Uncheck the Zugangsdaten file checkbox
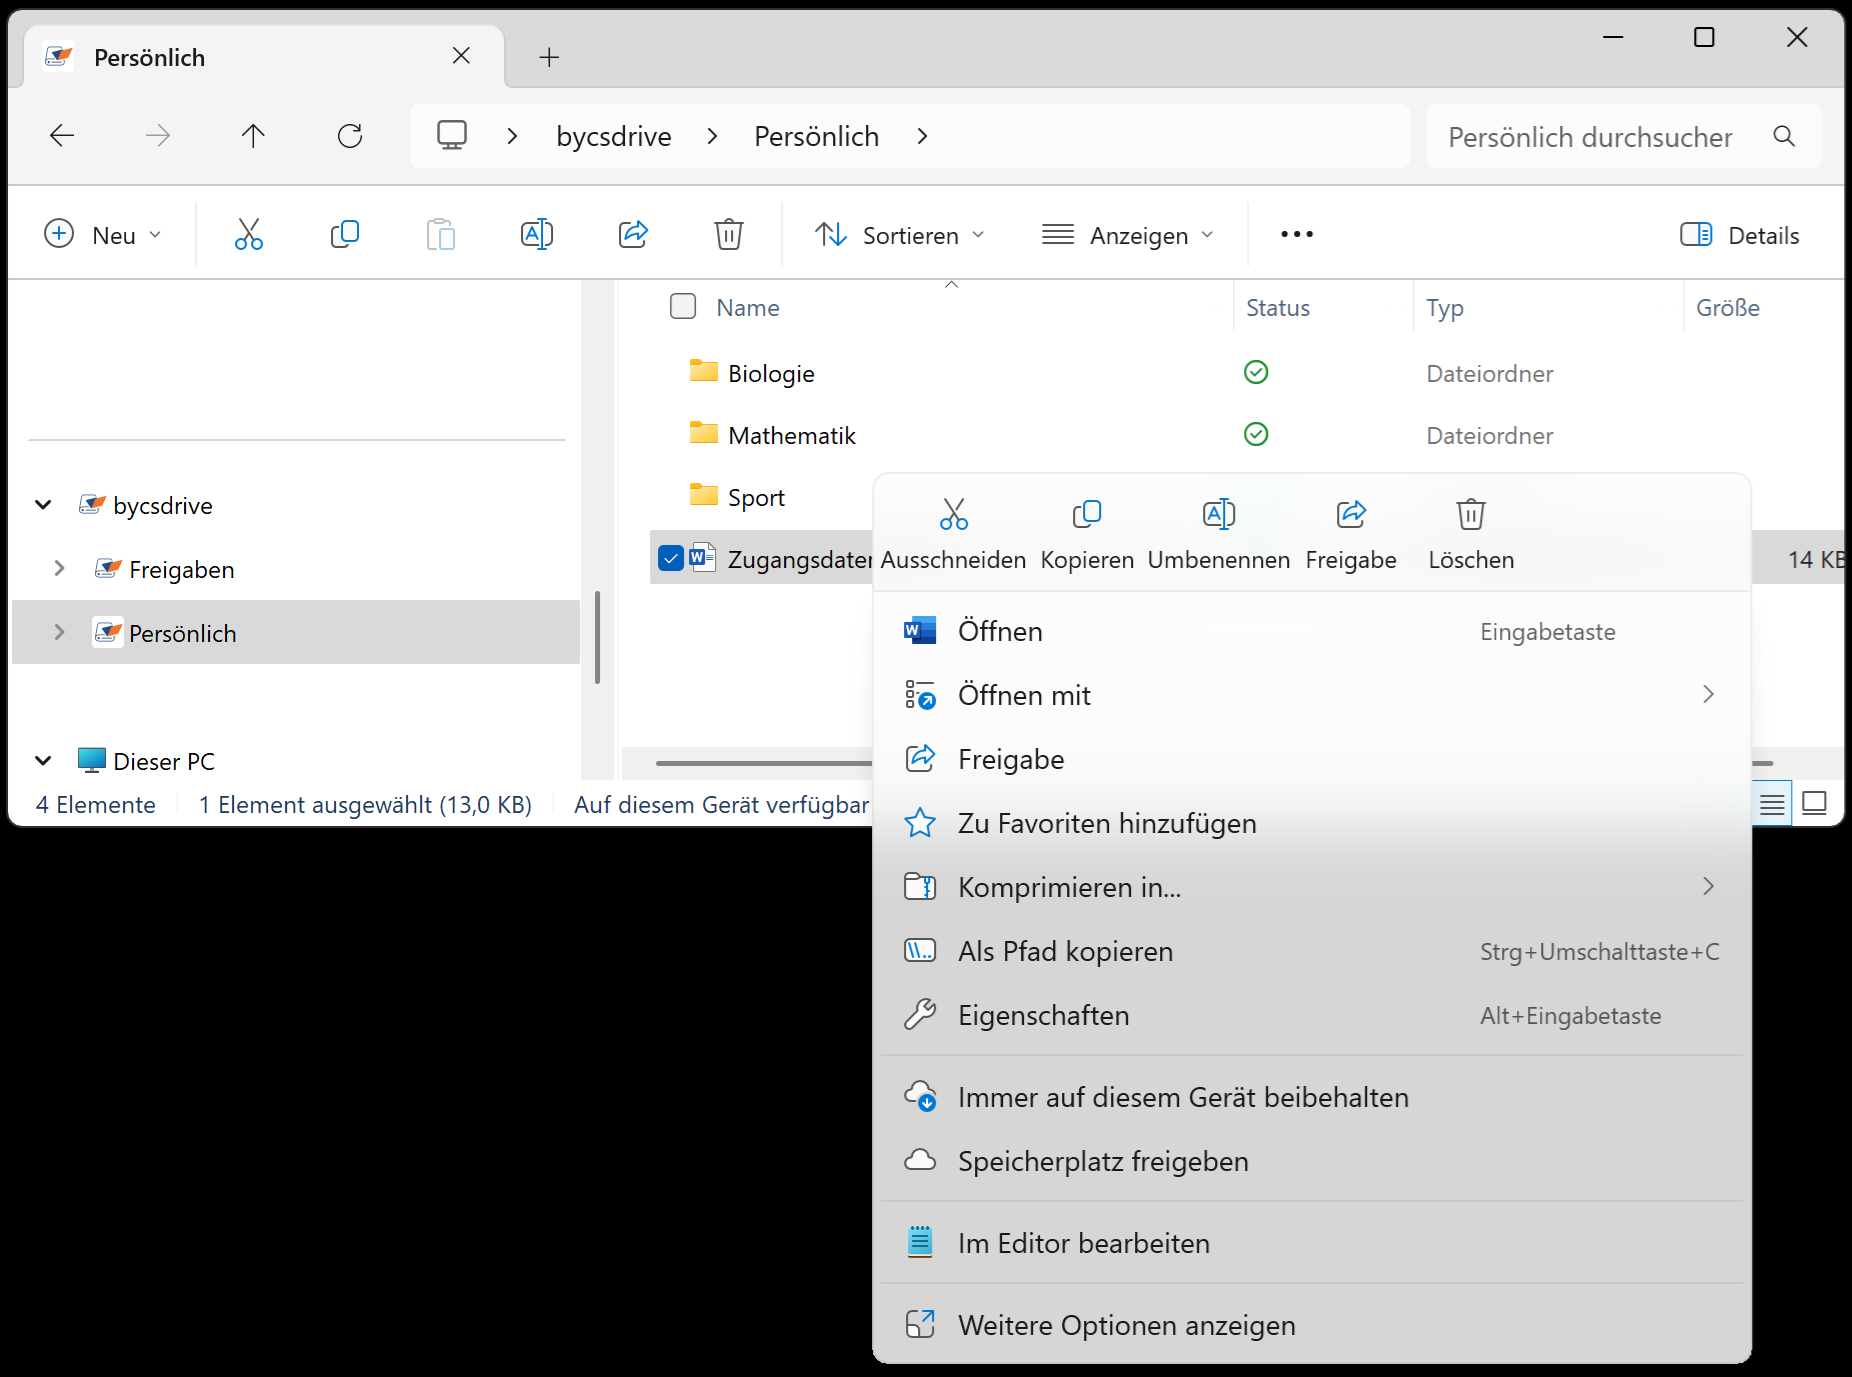This screenshot has width=1852, height=1377. pyautogui.click(x=671, y=559)
